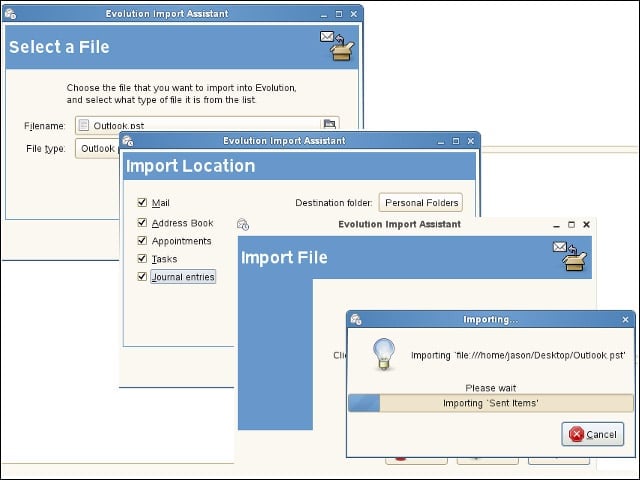Click the browse folder icon beside Filename
640x480 pixels.
pos(329,124)
